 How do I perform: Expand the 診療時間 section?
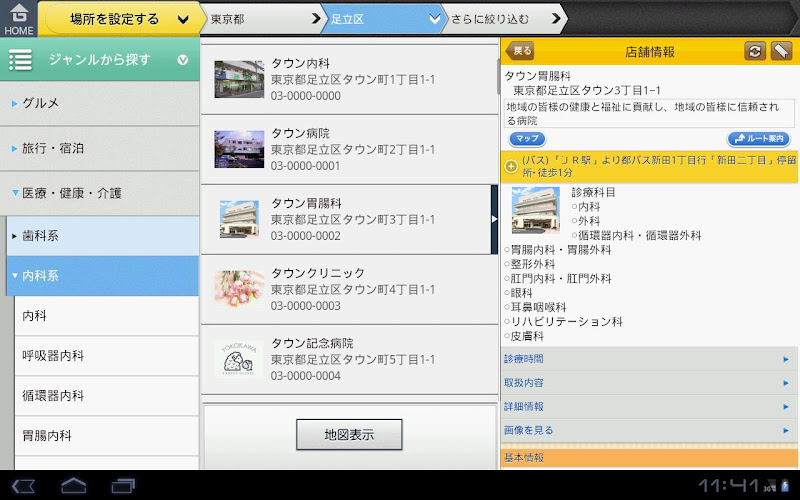click(649, 359)
